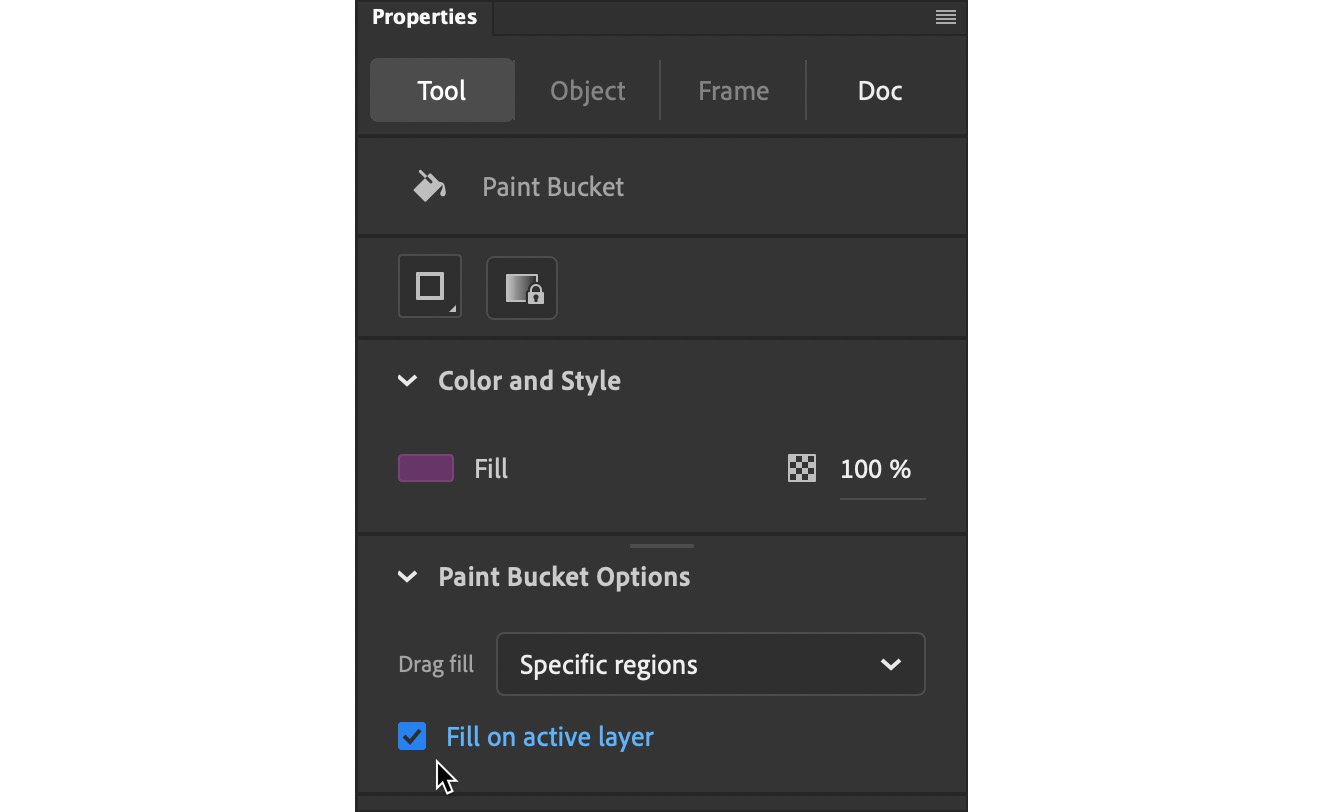Uncheck the Fill on active layer checkbox
Screen dimensions: 1323x812
point(412,737)
